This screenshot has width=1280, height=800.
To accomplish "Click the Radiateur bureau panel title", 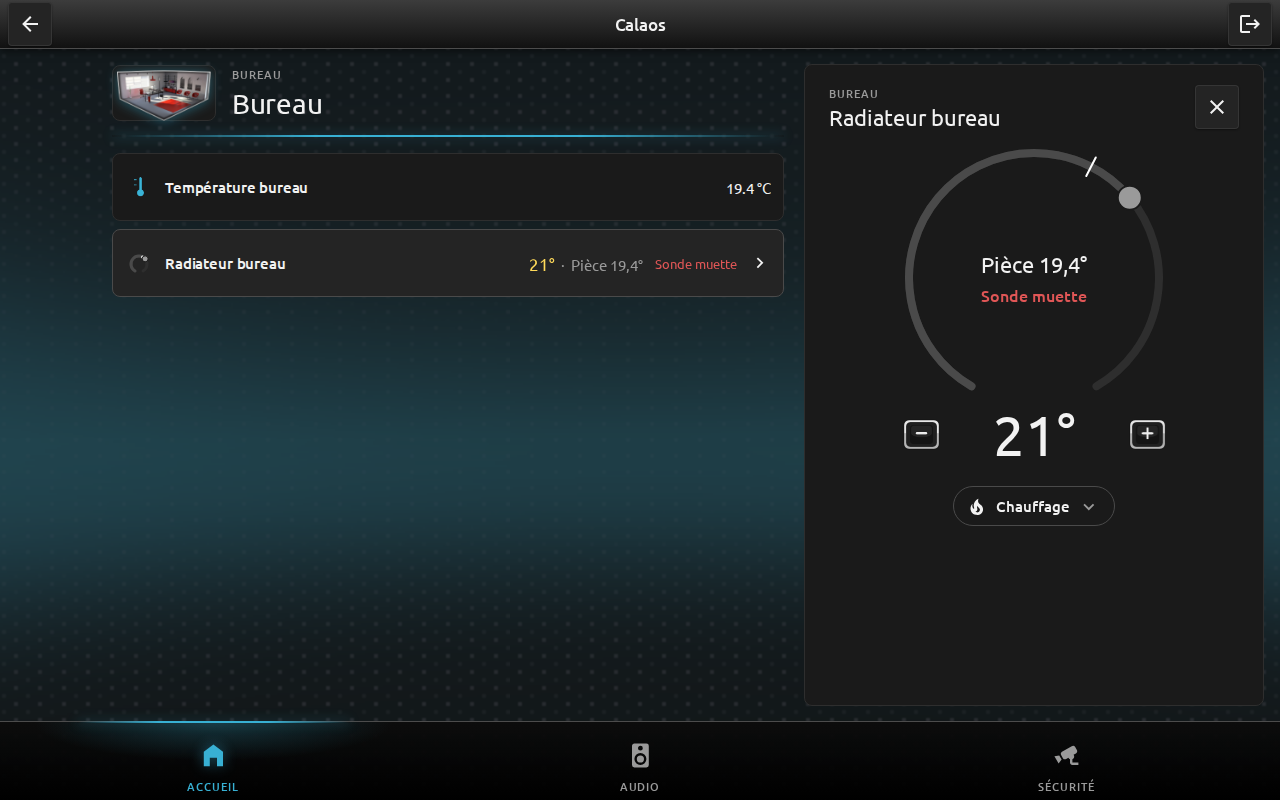I will coord(915,118).
